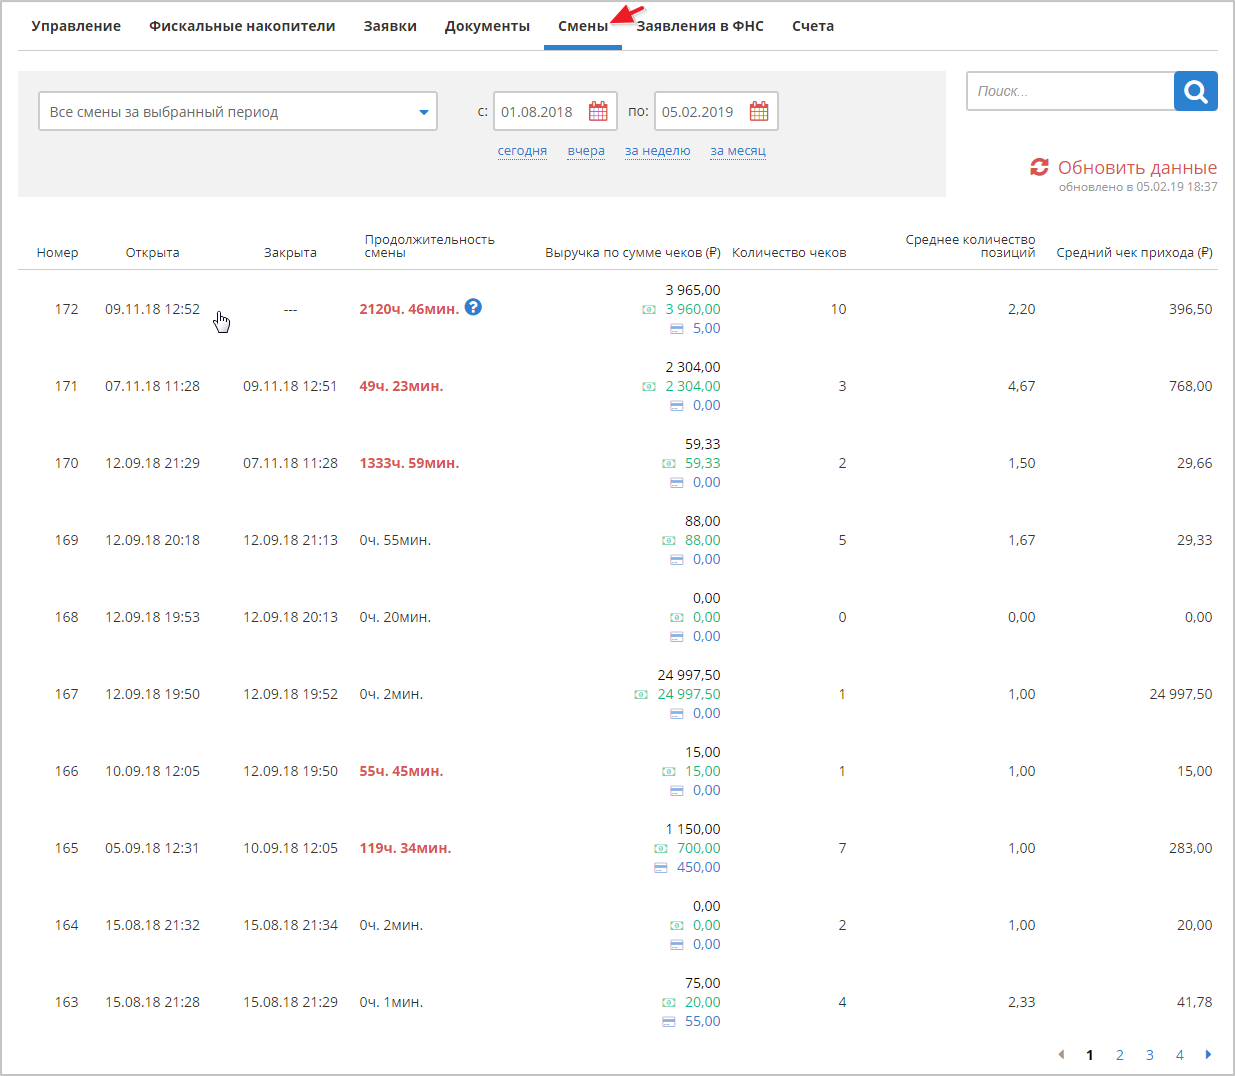Switch to the Заявления в ФНС tab

point(700,26)
